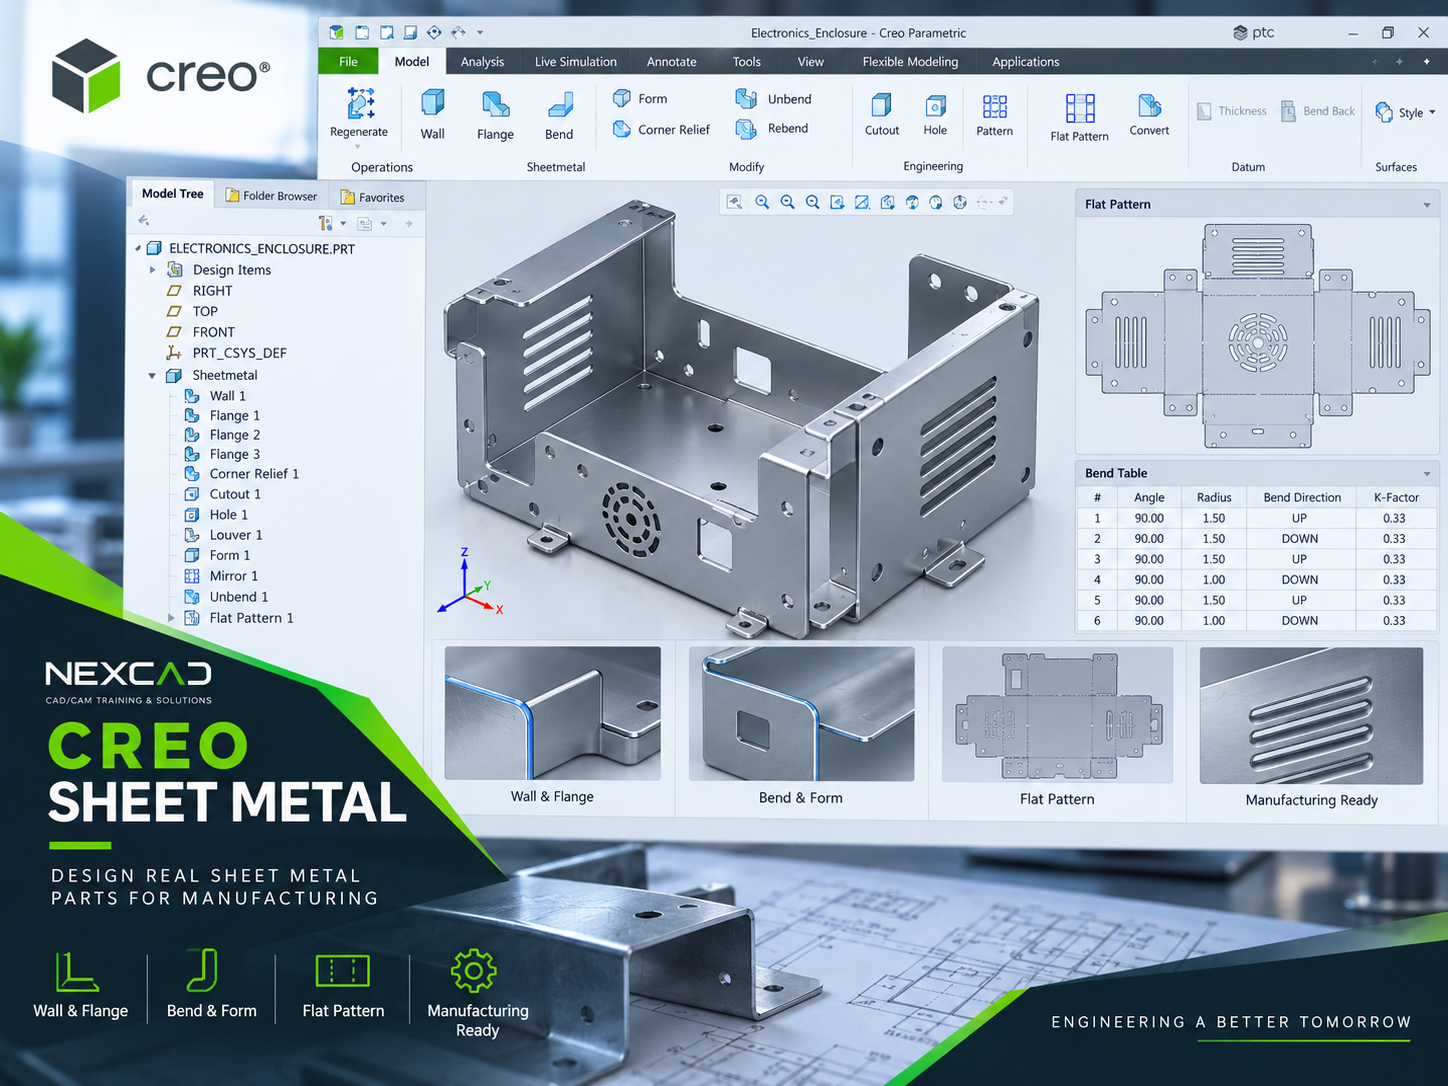This screenshot has height=1086, width=1448.
Task: Click the Open file icon in title bar
Action: tap(386, 32)
